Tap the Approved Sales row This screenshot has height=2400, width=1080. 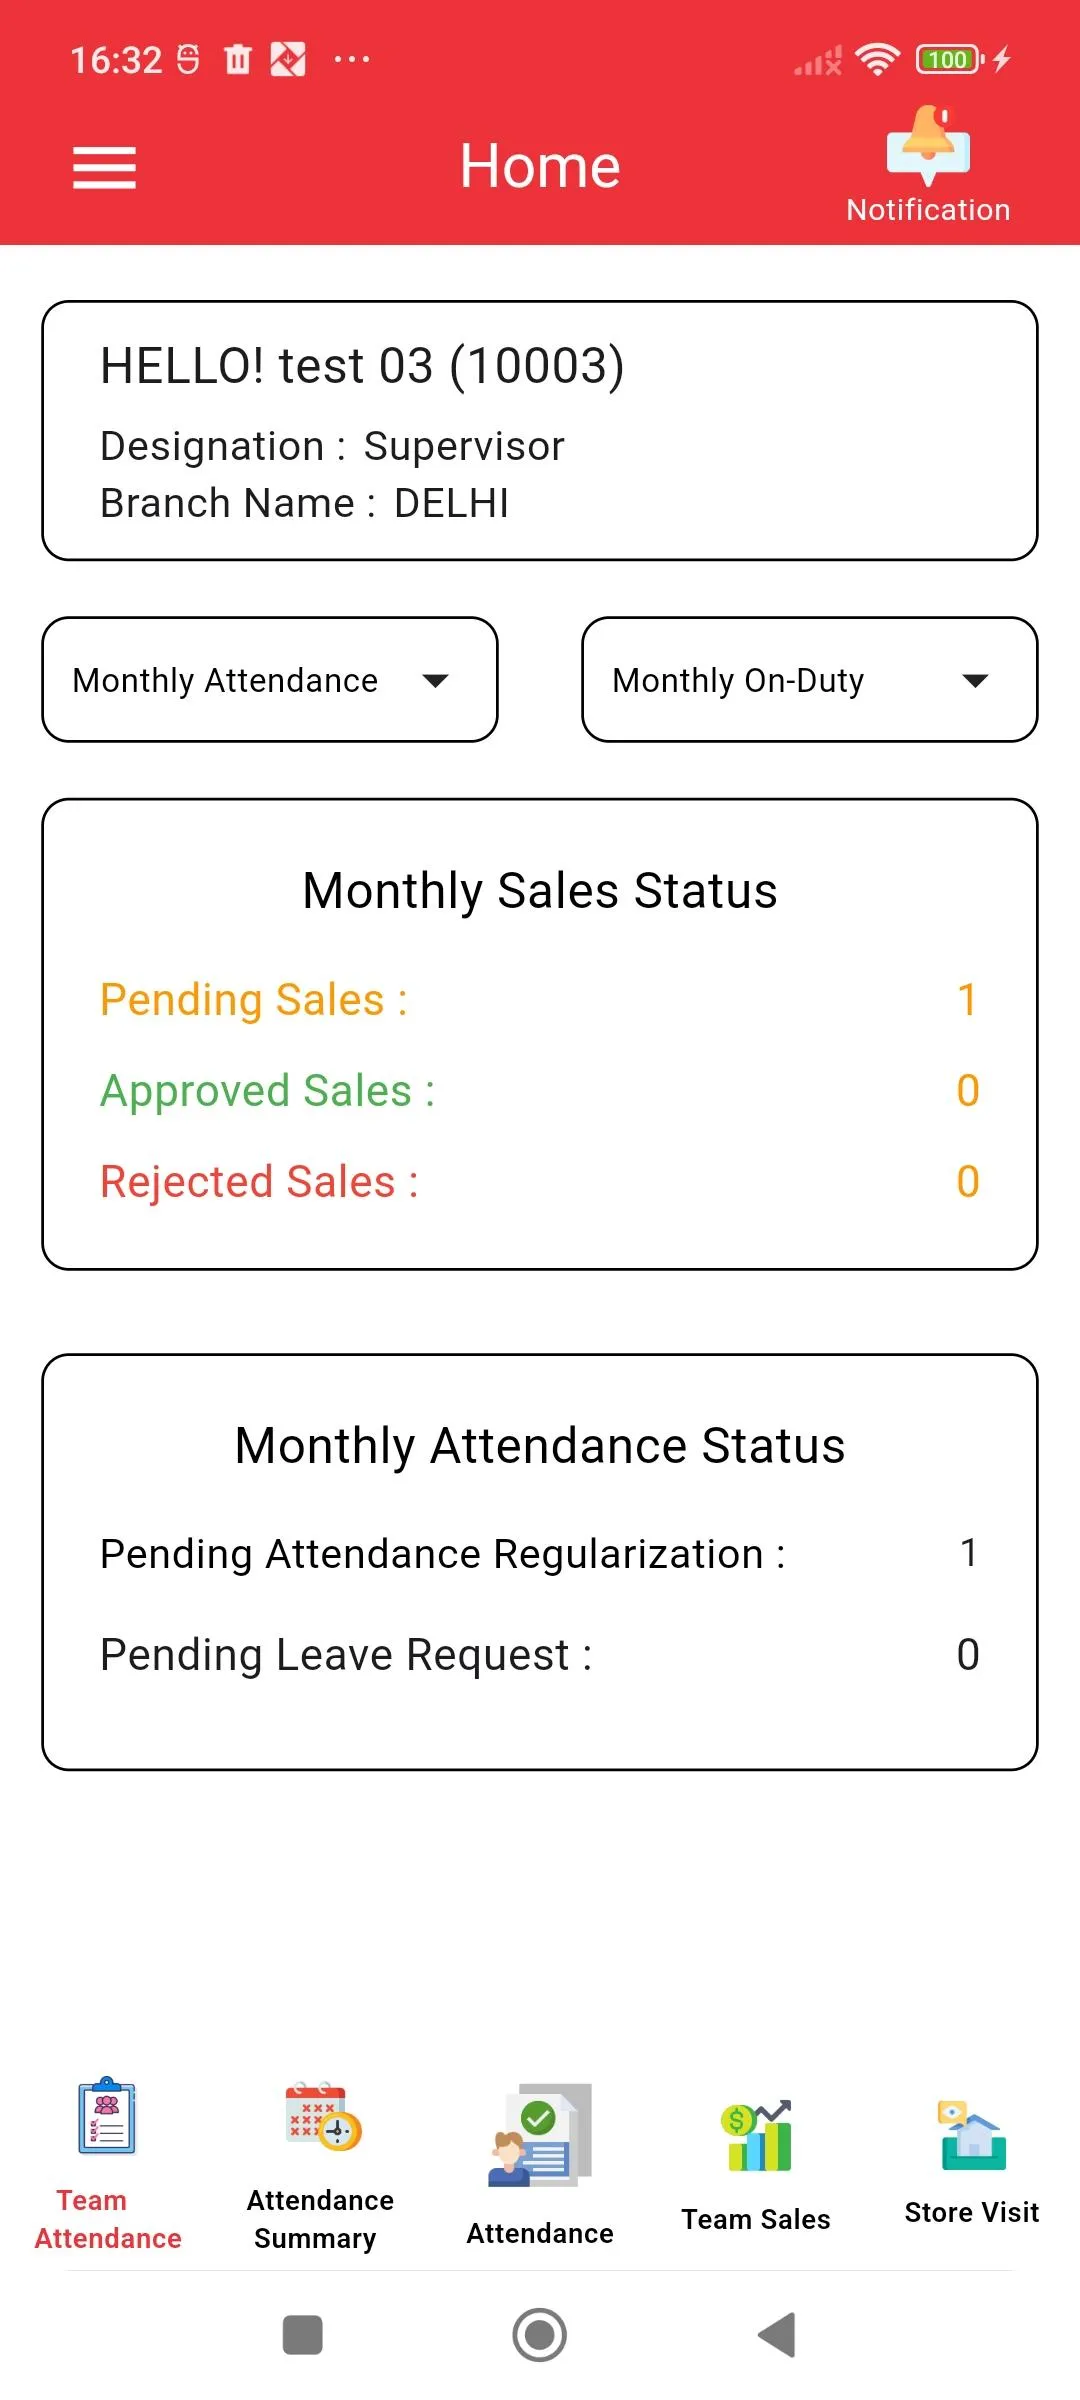(540, 1091)
